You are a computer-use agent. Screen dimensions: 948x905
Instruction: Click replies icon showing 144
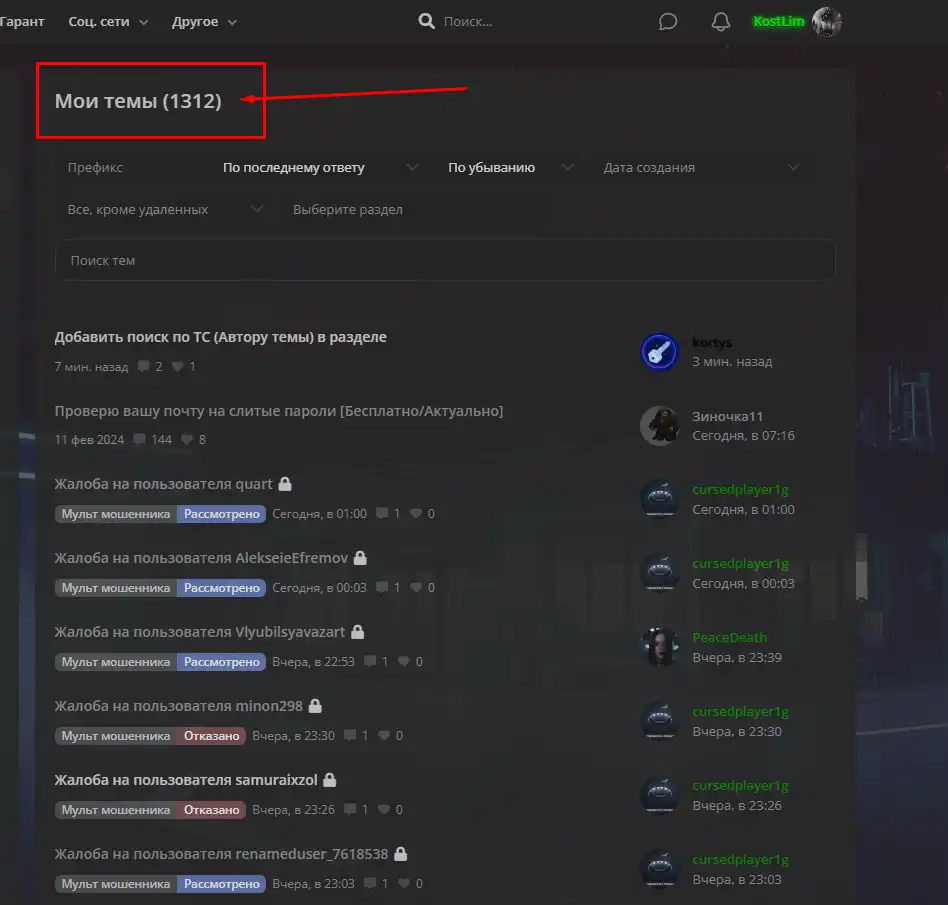139,440
